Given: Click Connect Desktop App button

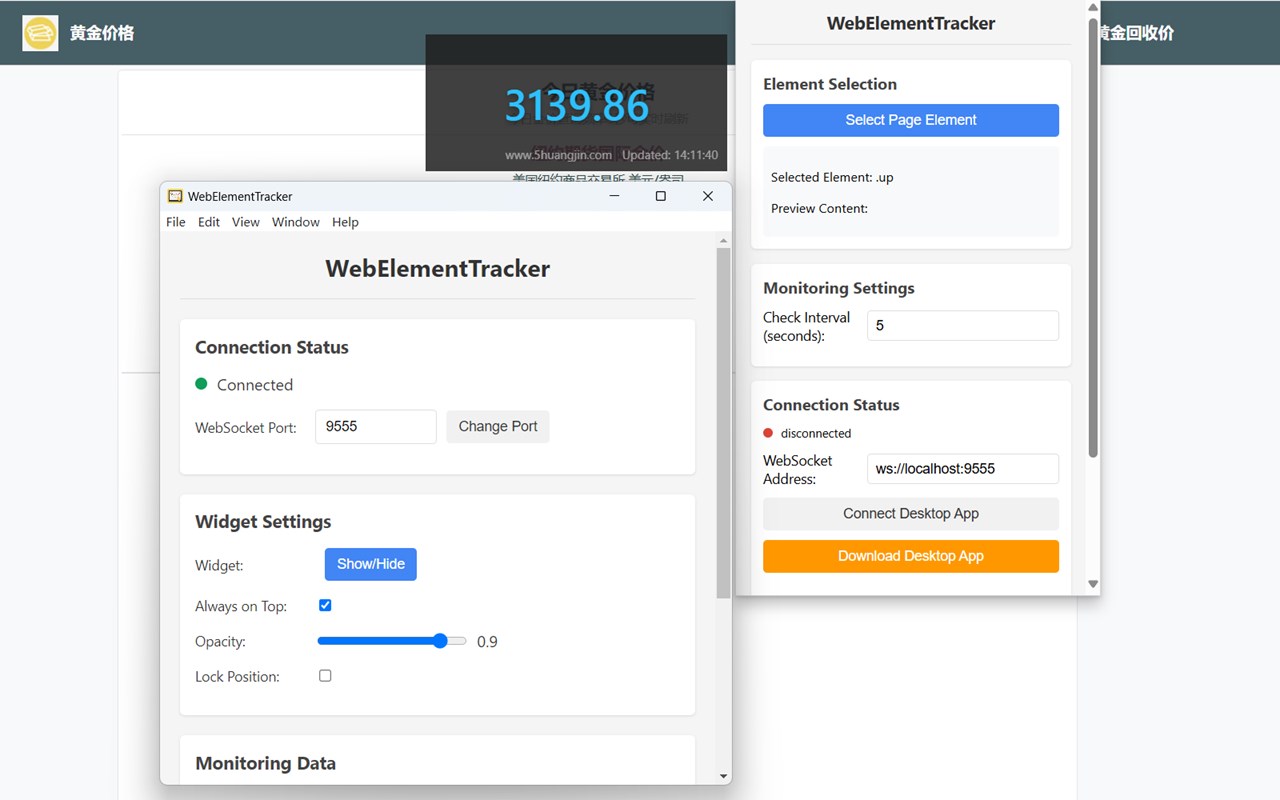Looking at the screenshot, I should tap(911, 514).
